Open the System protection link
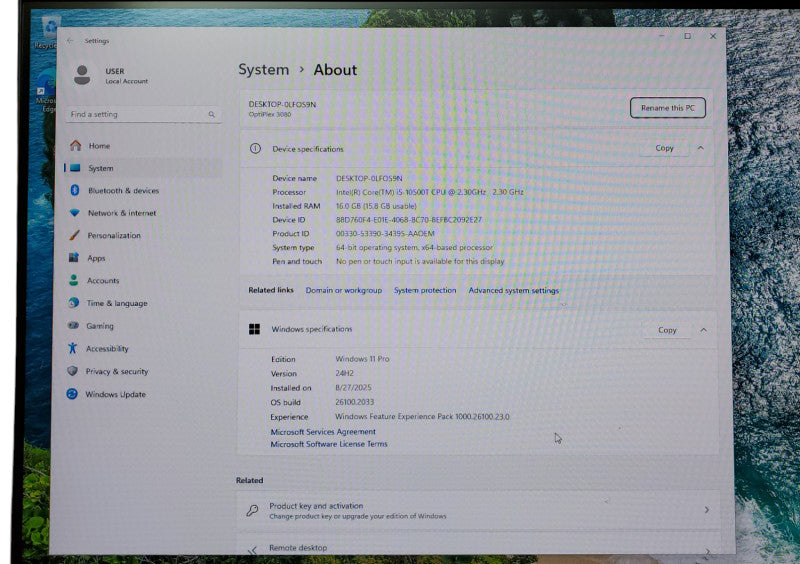 coord(424,290)
